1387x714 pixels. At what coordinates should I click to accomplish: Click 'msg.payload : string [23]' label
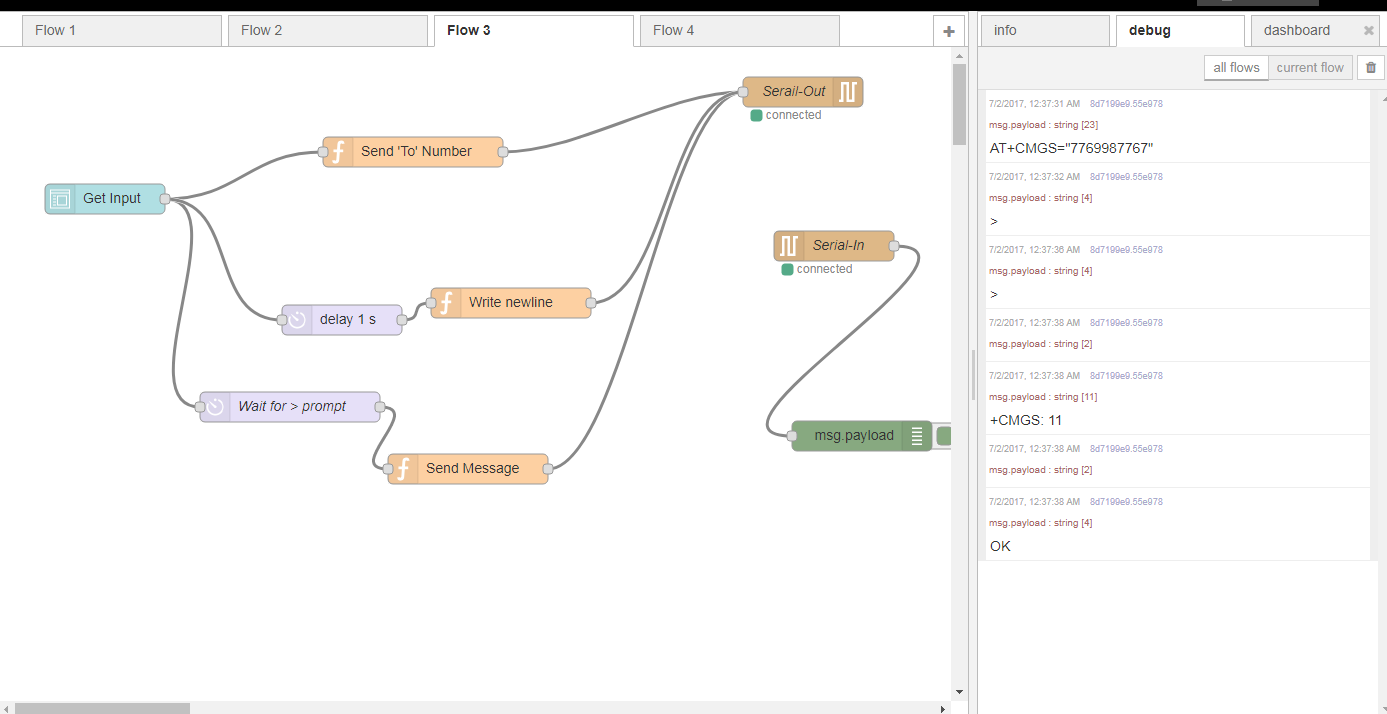click(1044, 125)
